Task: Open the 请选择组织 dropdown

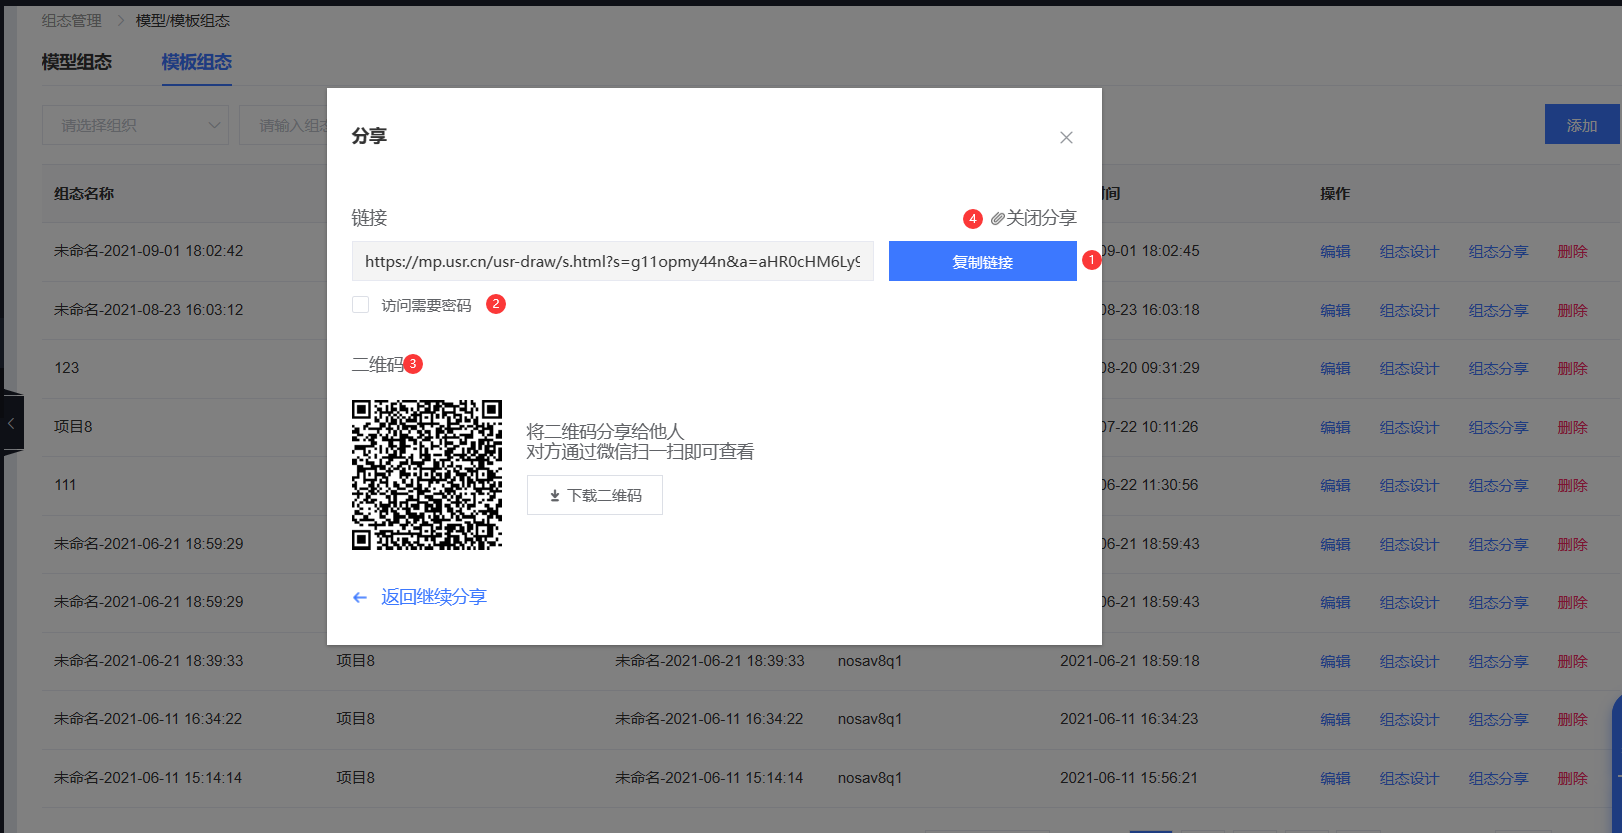Action: [135, 125]
